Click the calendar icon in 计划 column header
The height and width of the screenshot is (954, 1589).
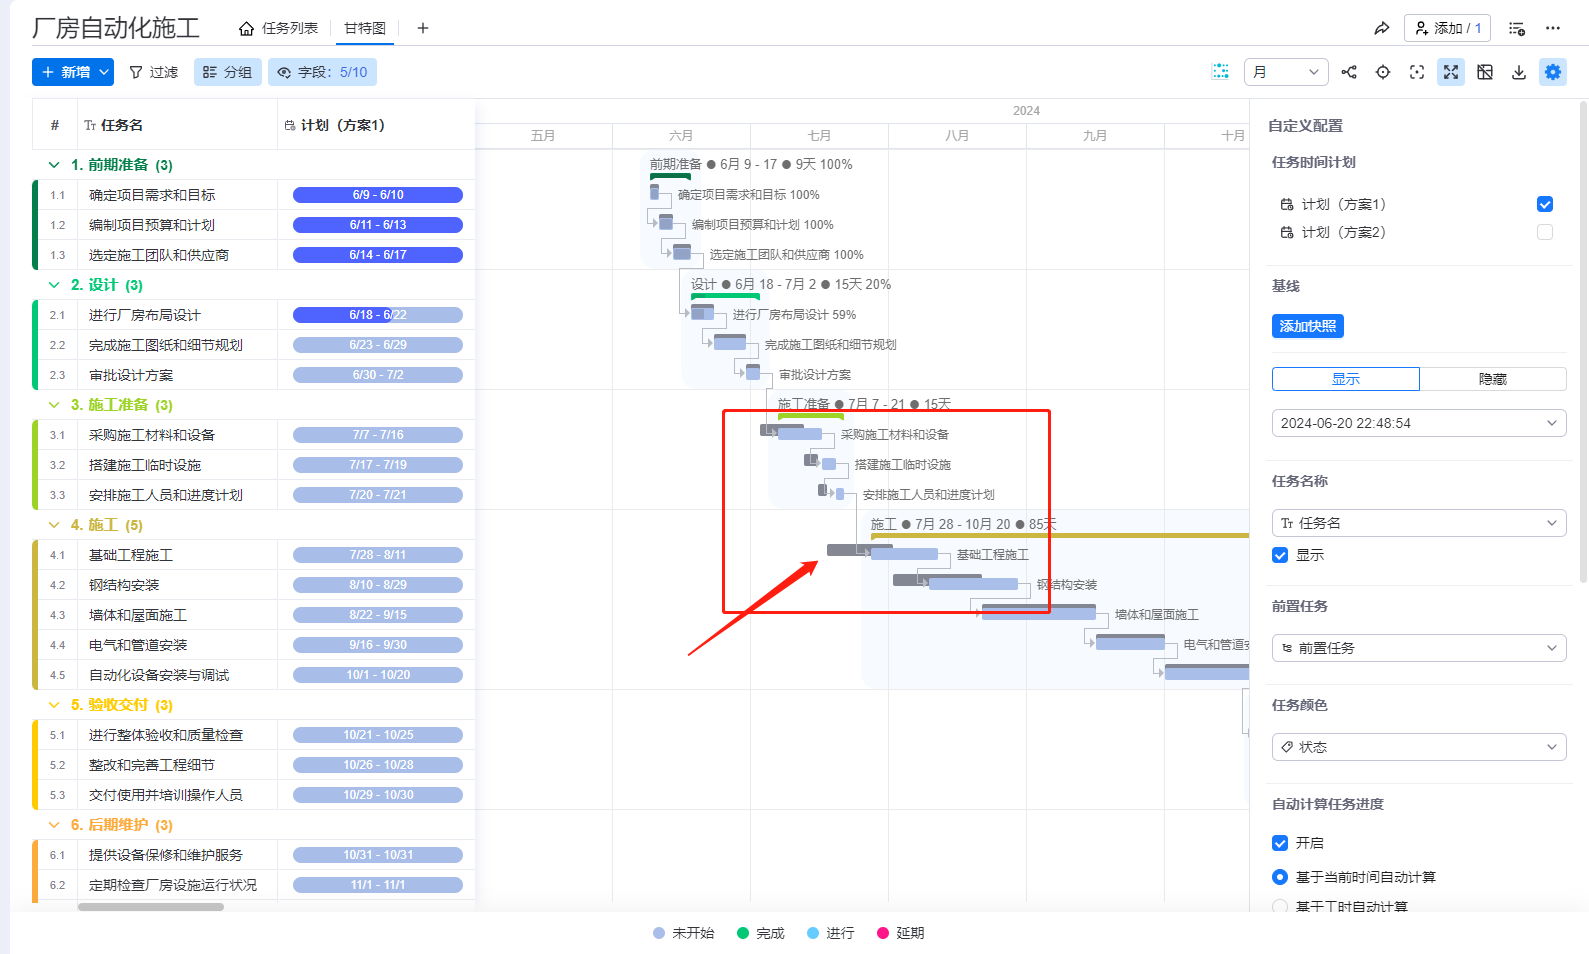point(290,125)
